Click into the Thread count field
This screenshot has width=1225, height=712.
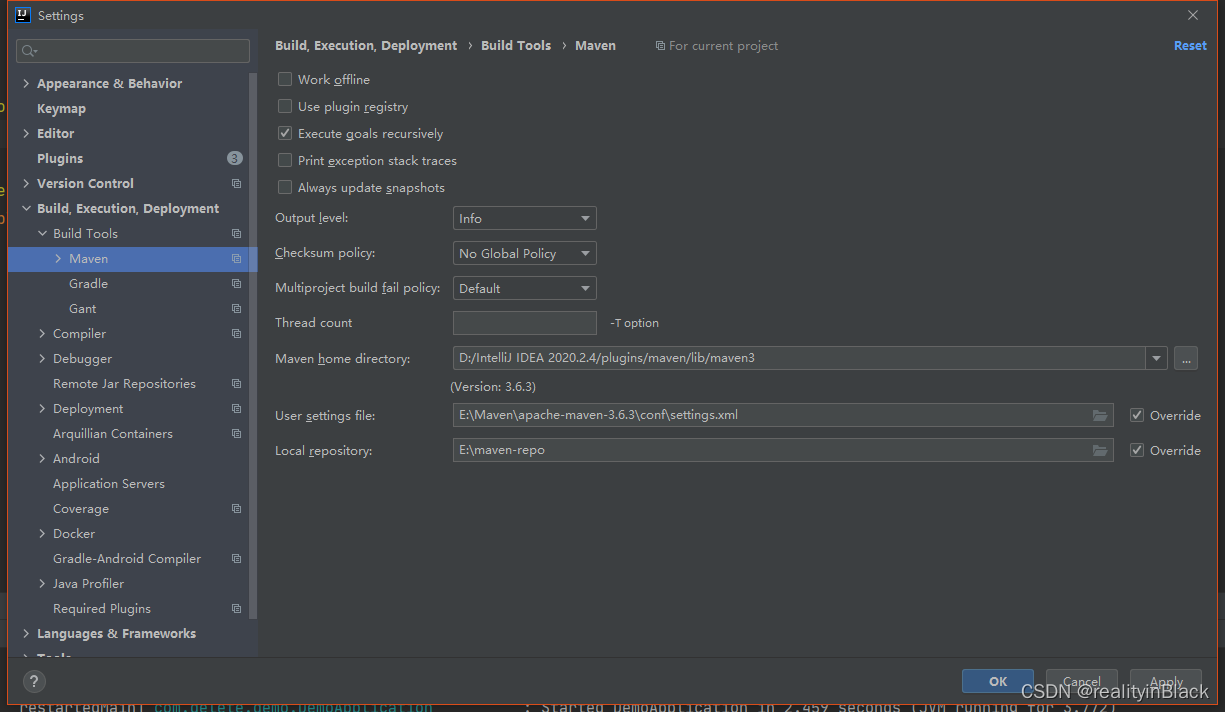[x=525, y=323]
